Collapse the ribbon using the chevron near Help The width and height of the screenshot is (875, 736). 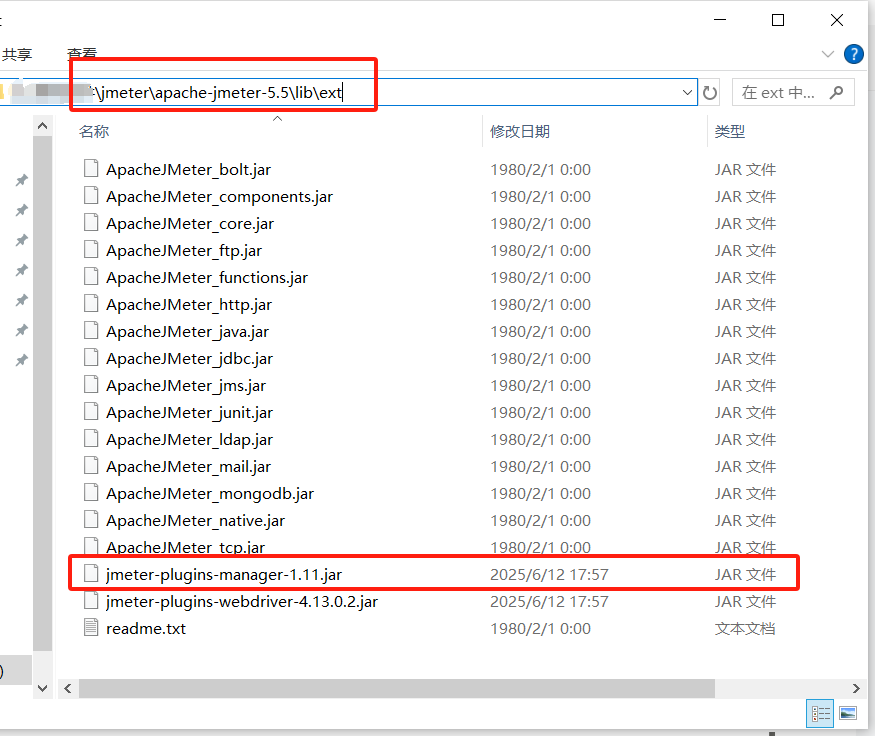pos(827,54)
